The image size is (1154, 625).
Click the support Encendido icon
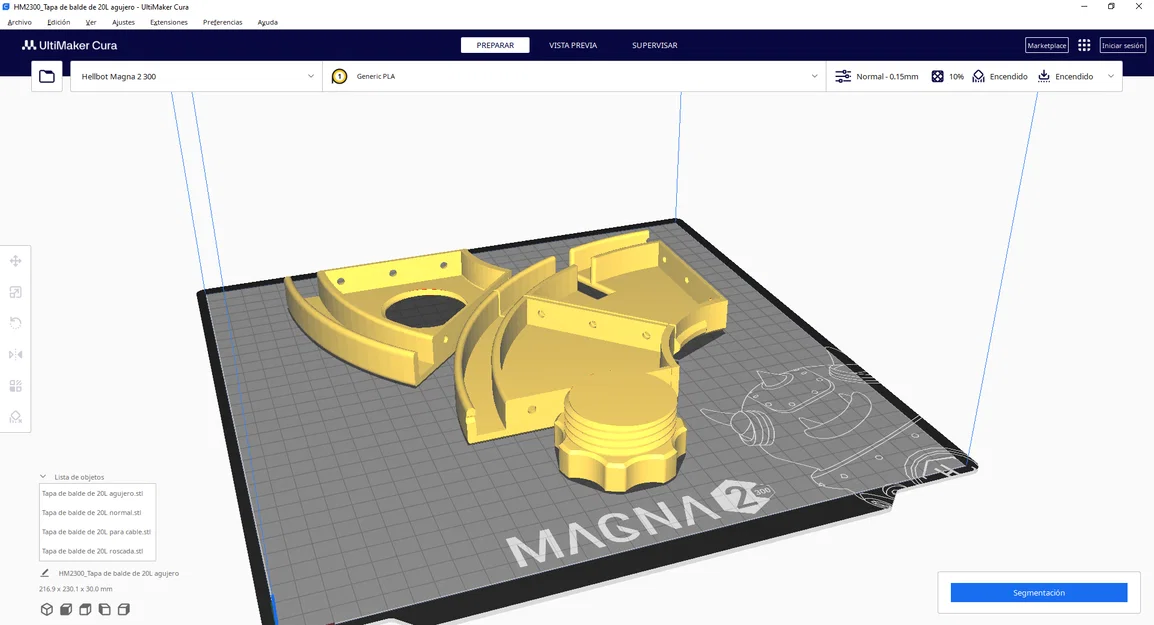pos(978,77)
